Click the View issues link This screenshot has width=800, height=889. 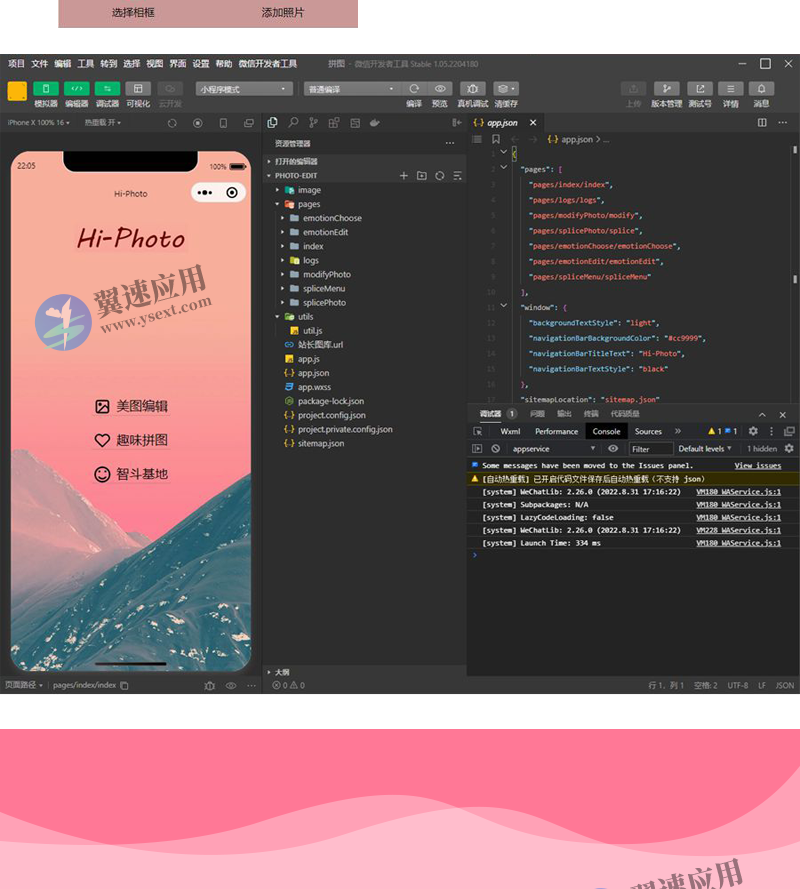(x=757, y=465)
